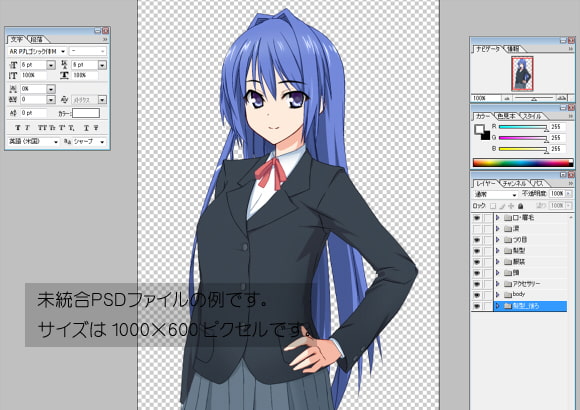Toggle Superscript text style
Viewport: 580px width, 410px height.
(61, 127)
